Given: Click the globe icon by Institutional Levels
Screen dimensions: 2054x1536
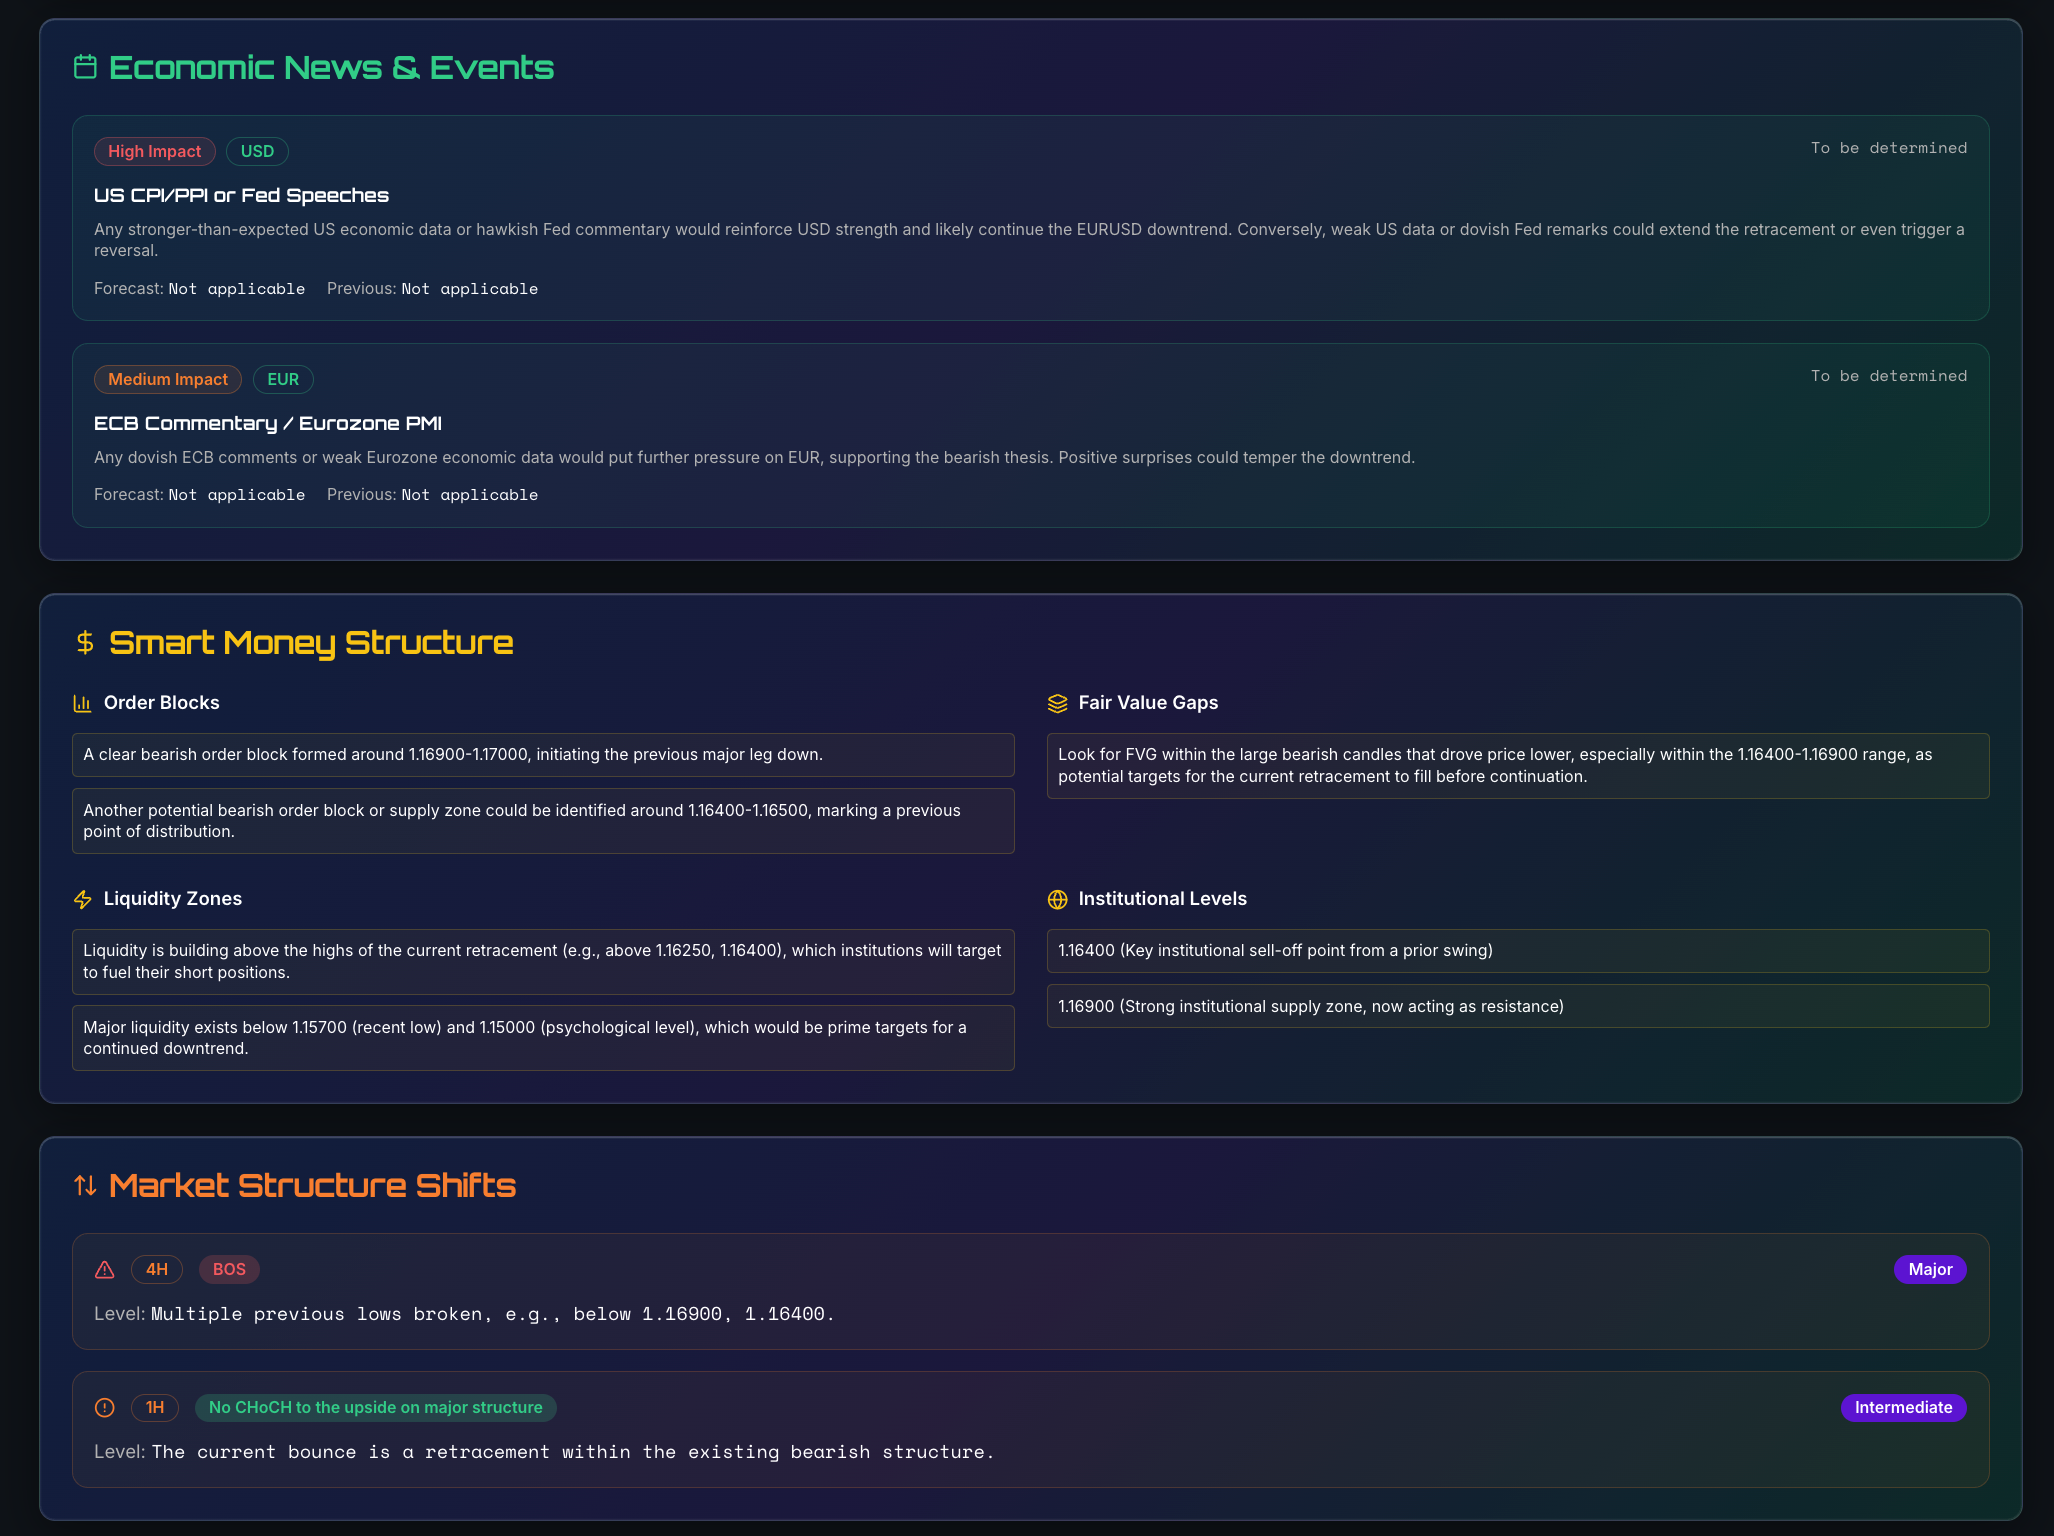Looking at the screenshot, I should tap(1057, 899).
